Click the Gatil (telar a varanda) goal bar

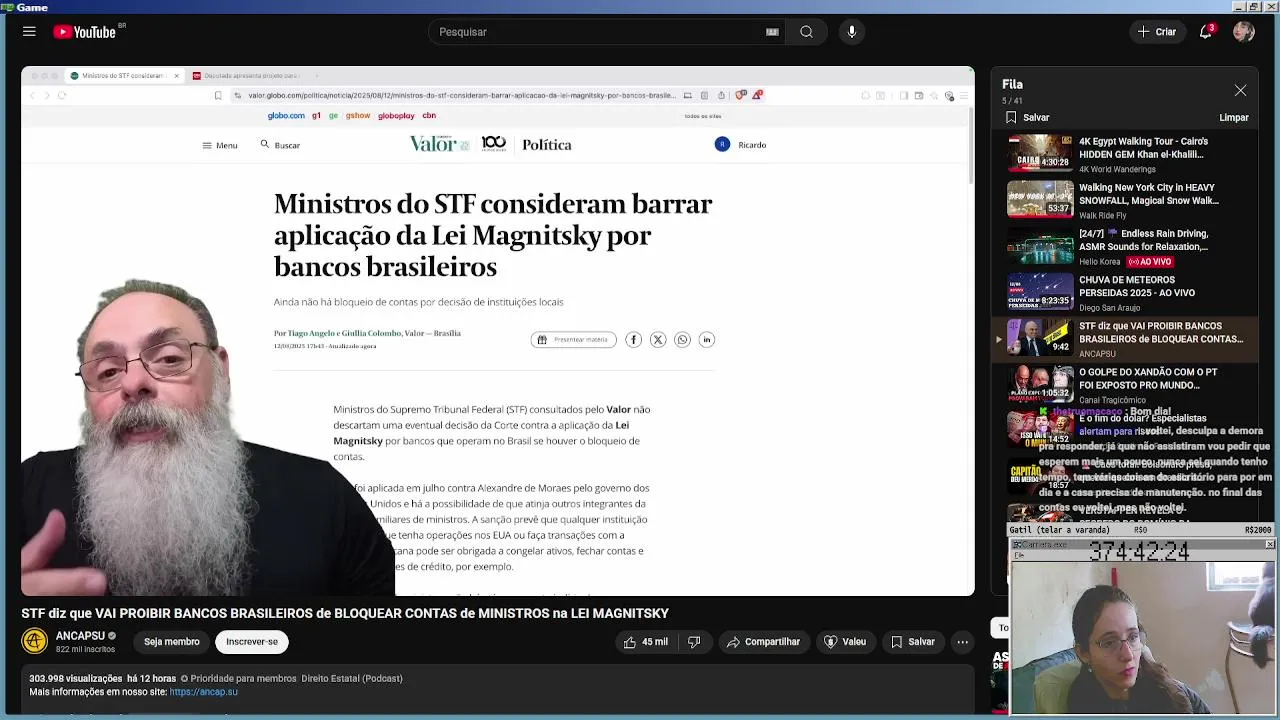tap(1140, 530)
